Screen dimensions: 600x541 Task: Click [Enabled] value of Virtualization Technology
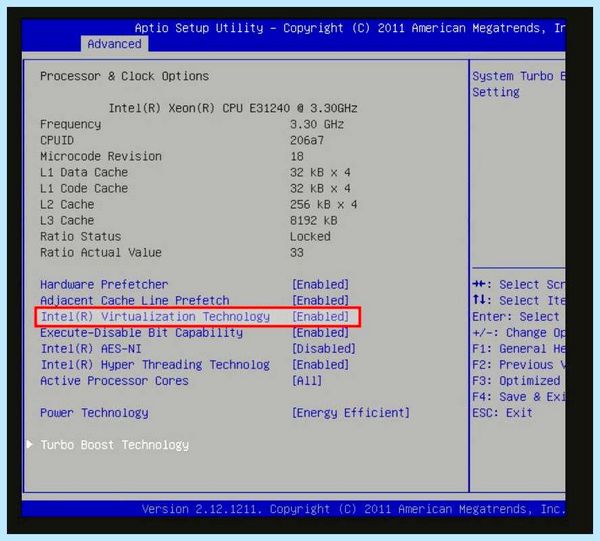321,317
